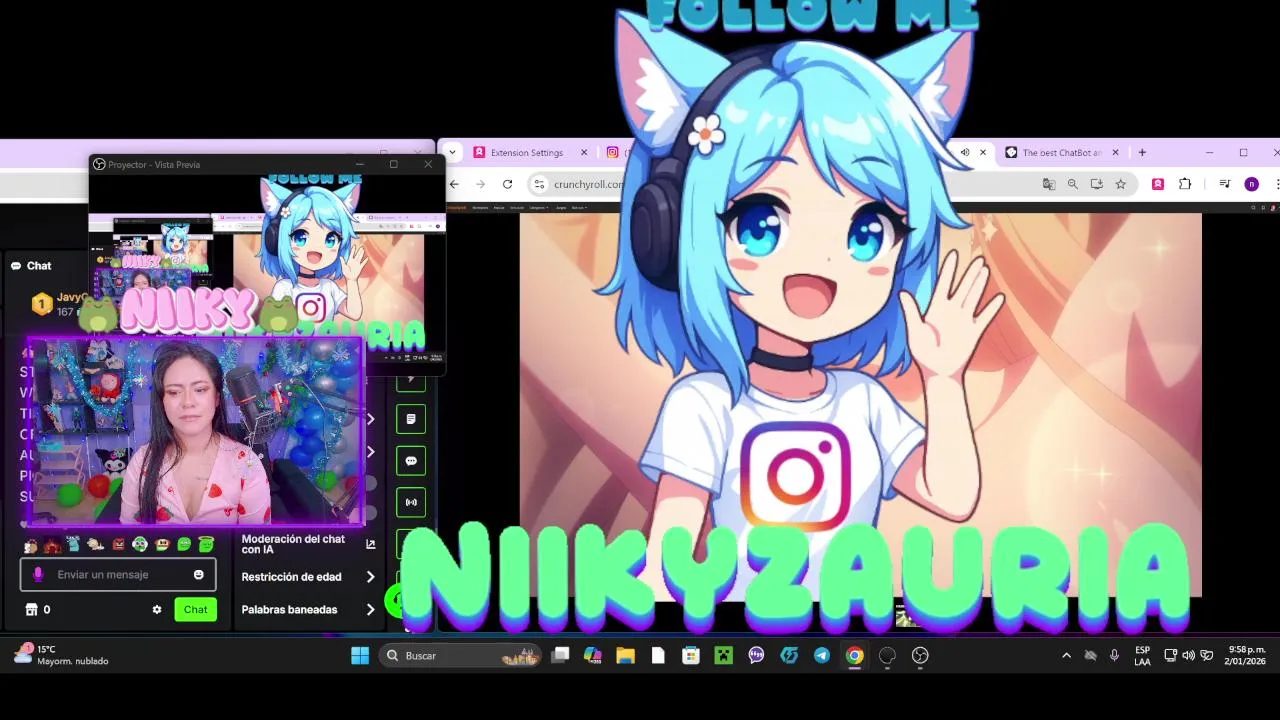Close the Extension Settings tab
Viewport: 1280px width, 720px height.
584,153
